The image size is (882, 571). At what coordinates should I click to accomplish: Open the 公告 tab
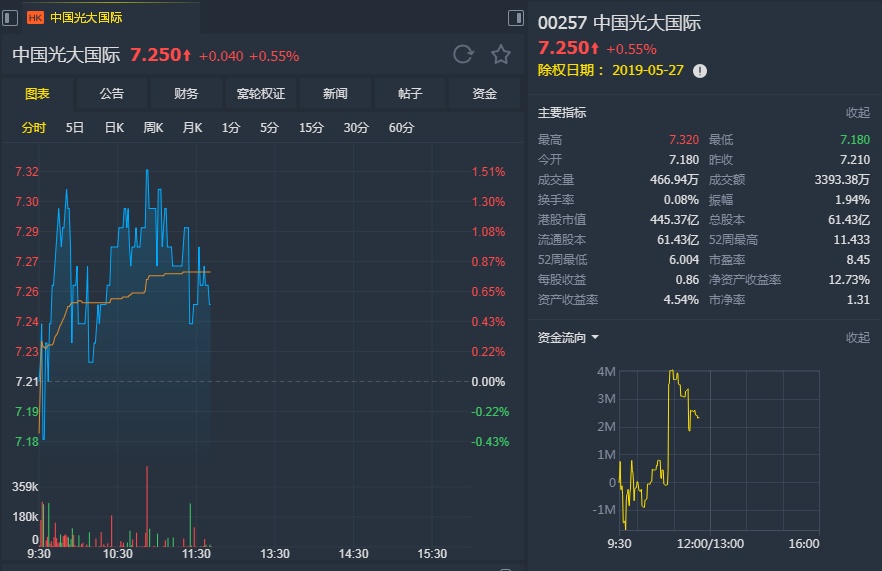111,93
